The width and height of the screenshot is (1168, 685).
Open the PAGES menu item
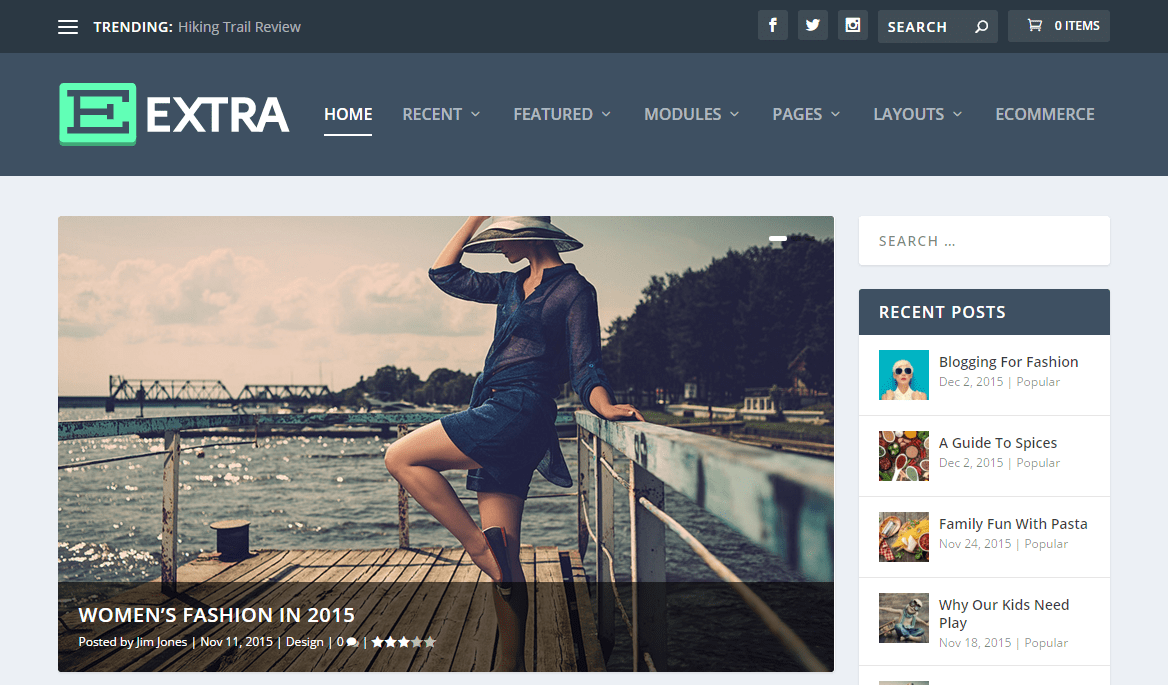pos(797,114)
